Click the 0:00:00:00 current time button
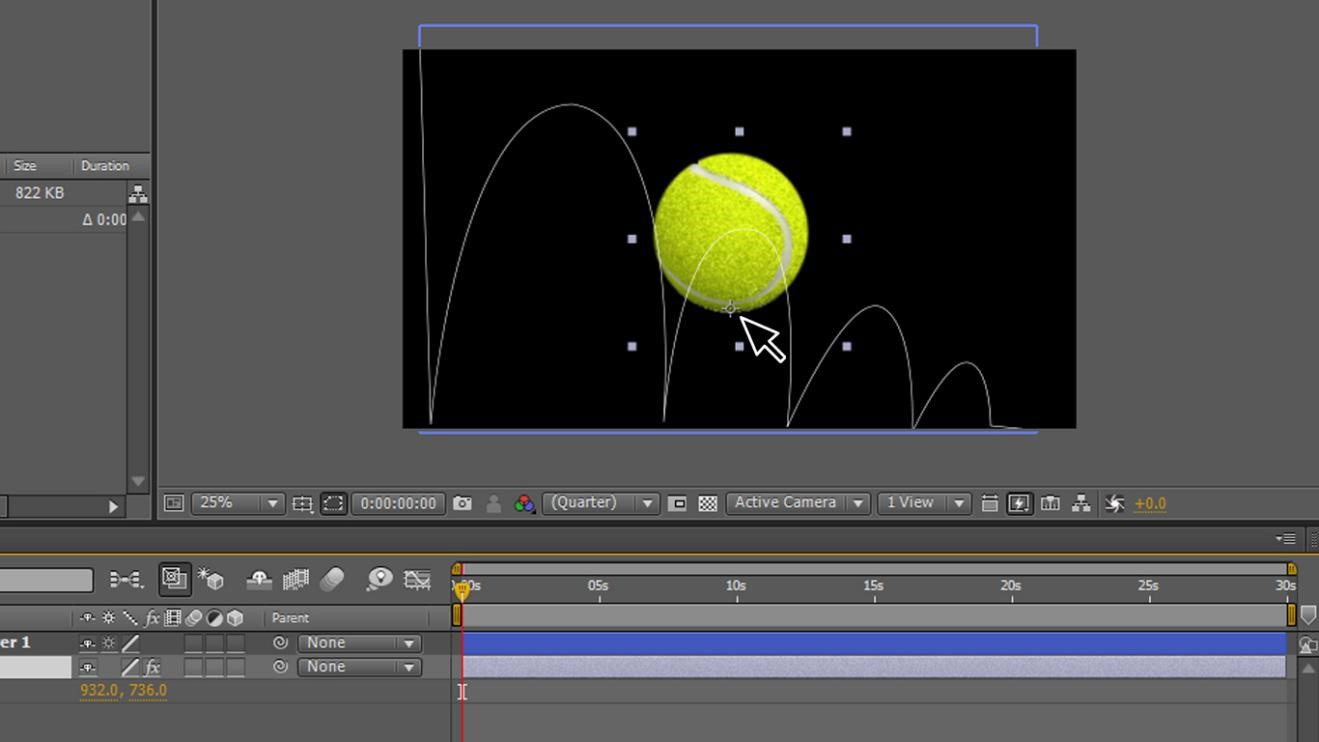The image size is (1319, 742). [x=398, y=504]
